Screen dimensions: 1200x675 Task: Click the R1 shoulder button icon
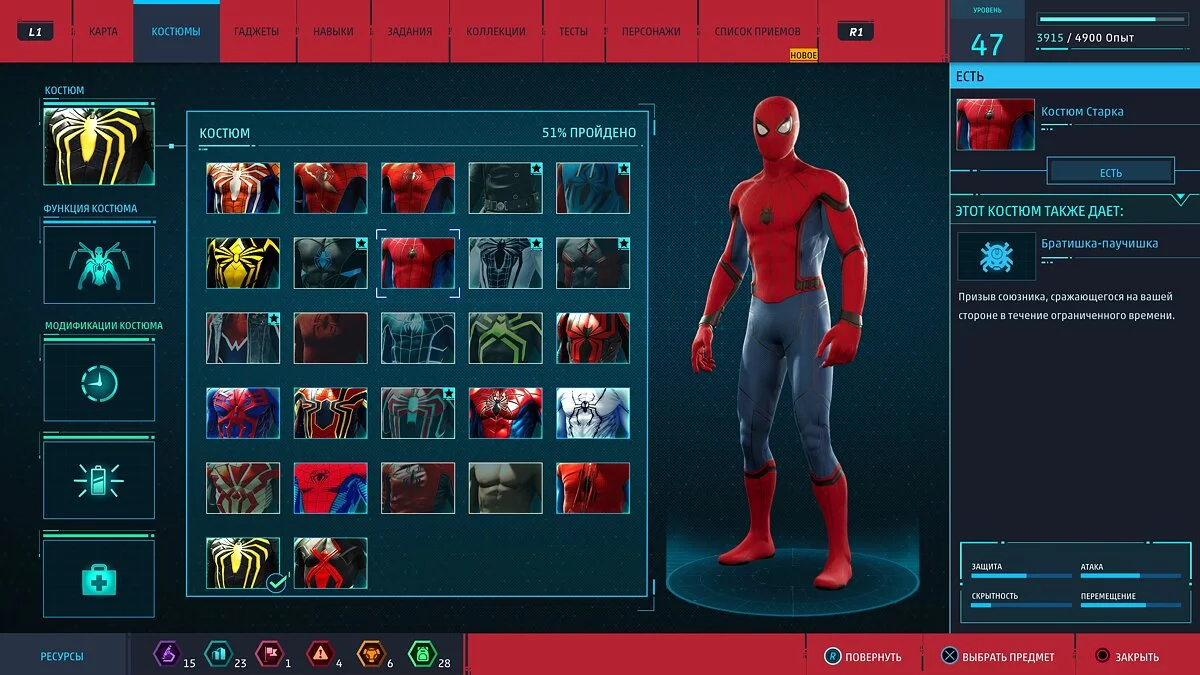[x=856, y=31]
